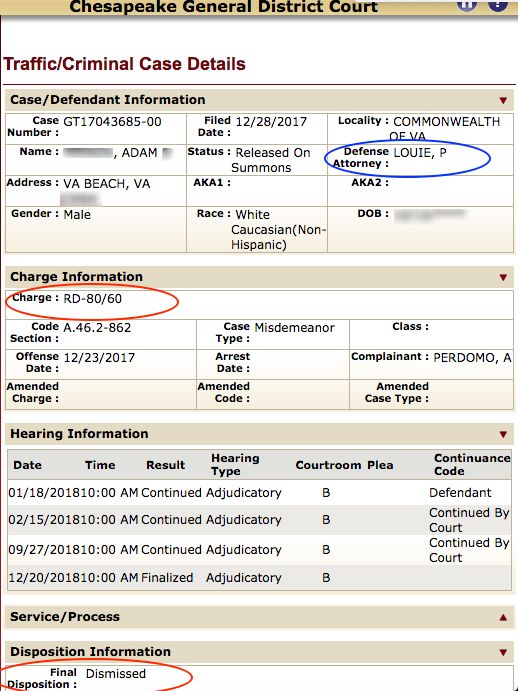Select the 01/18/2018 Continued hearing row
The height and width of the screenshot is (691, 518).
coord(259,492)
